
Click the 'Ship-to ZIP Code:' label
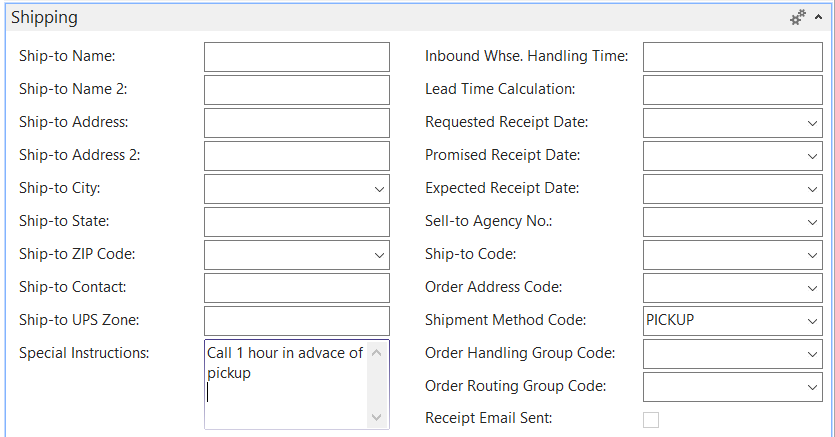[77, 254]
